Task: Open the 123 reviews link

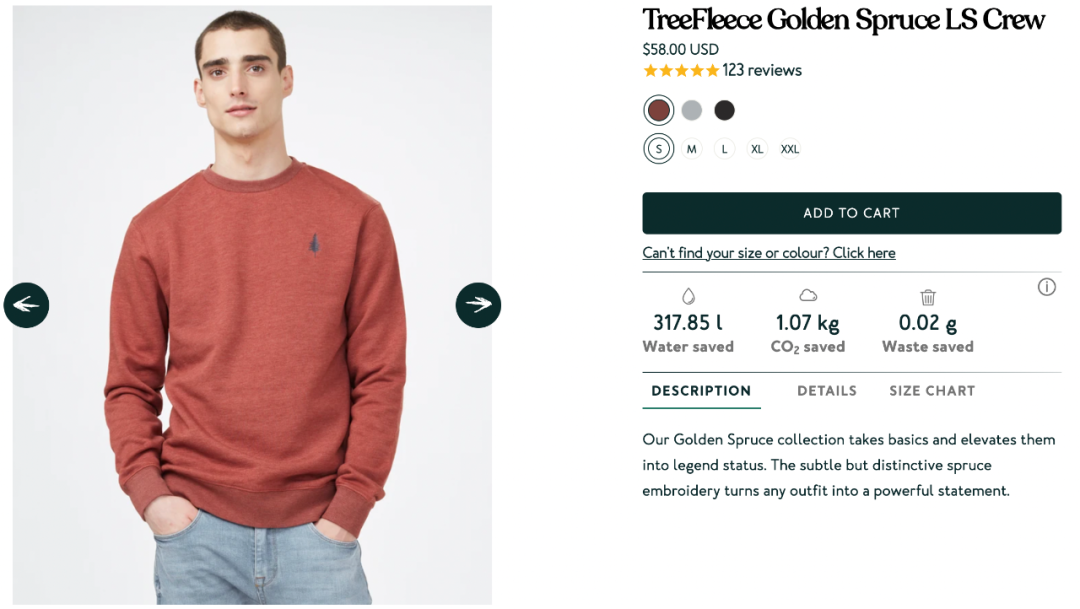Action: point(762,71)
